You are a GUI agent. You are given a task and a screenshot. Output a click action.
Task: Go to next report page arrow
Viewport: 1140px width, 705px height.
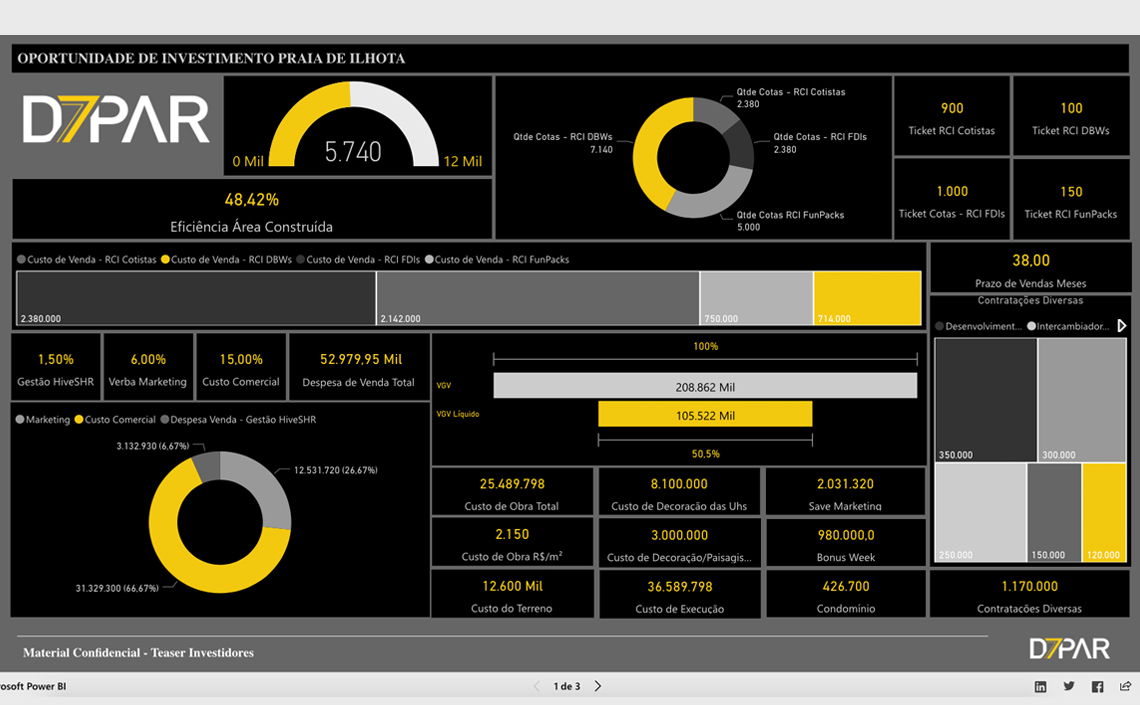point(598,687)
